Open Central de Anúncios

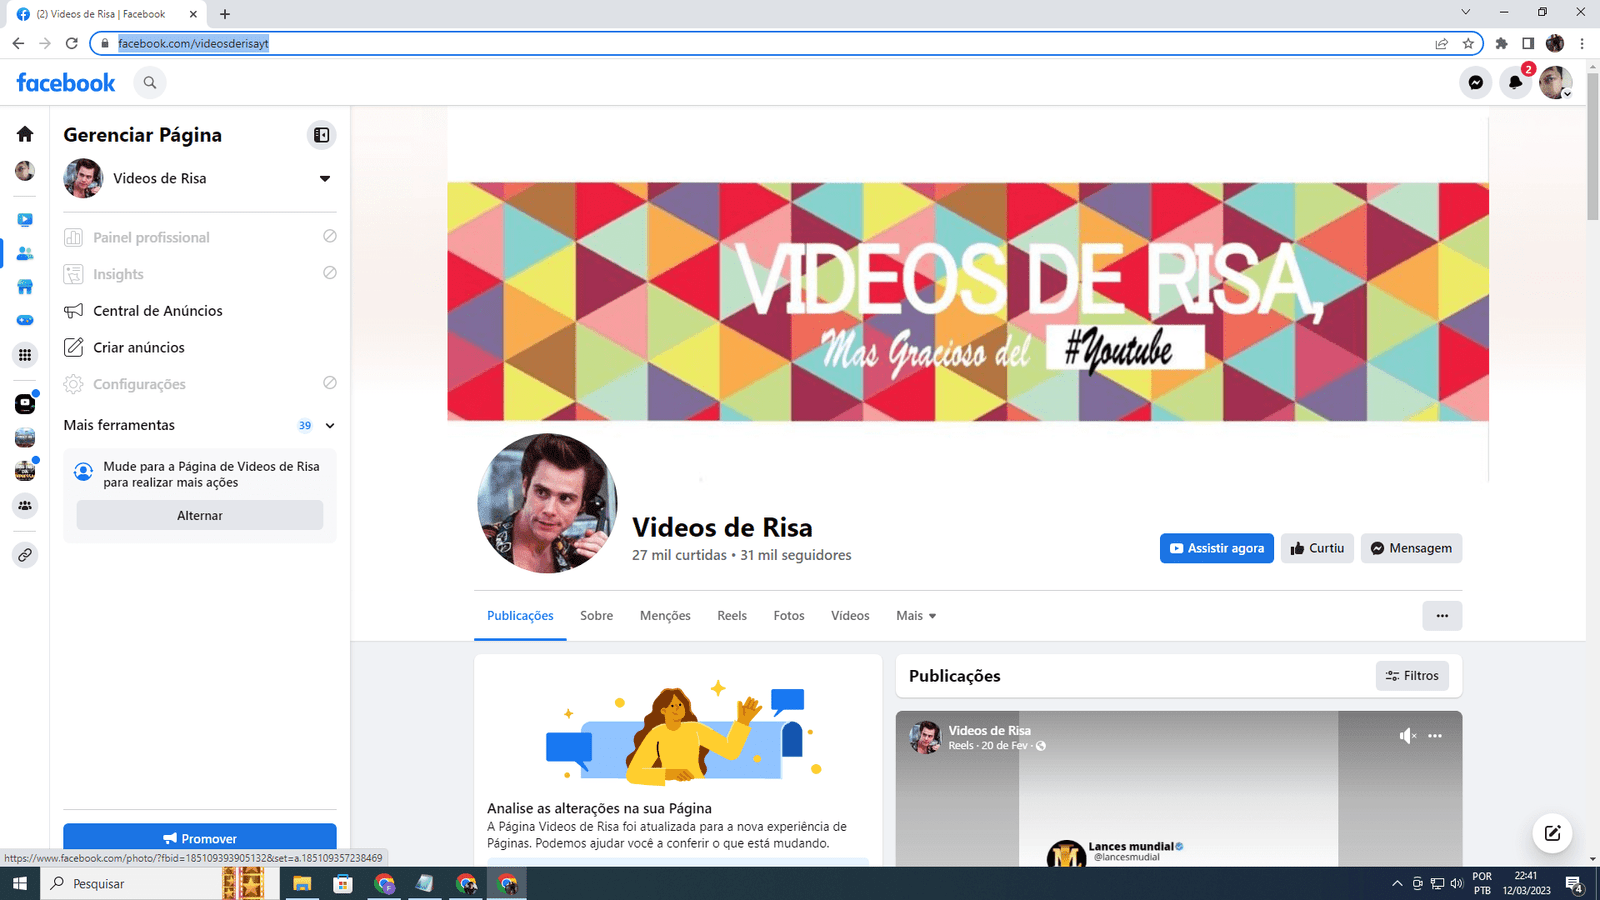click(200, 311)
